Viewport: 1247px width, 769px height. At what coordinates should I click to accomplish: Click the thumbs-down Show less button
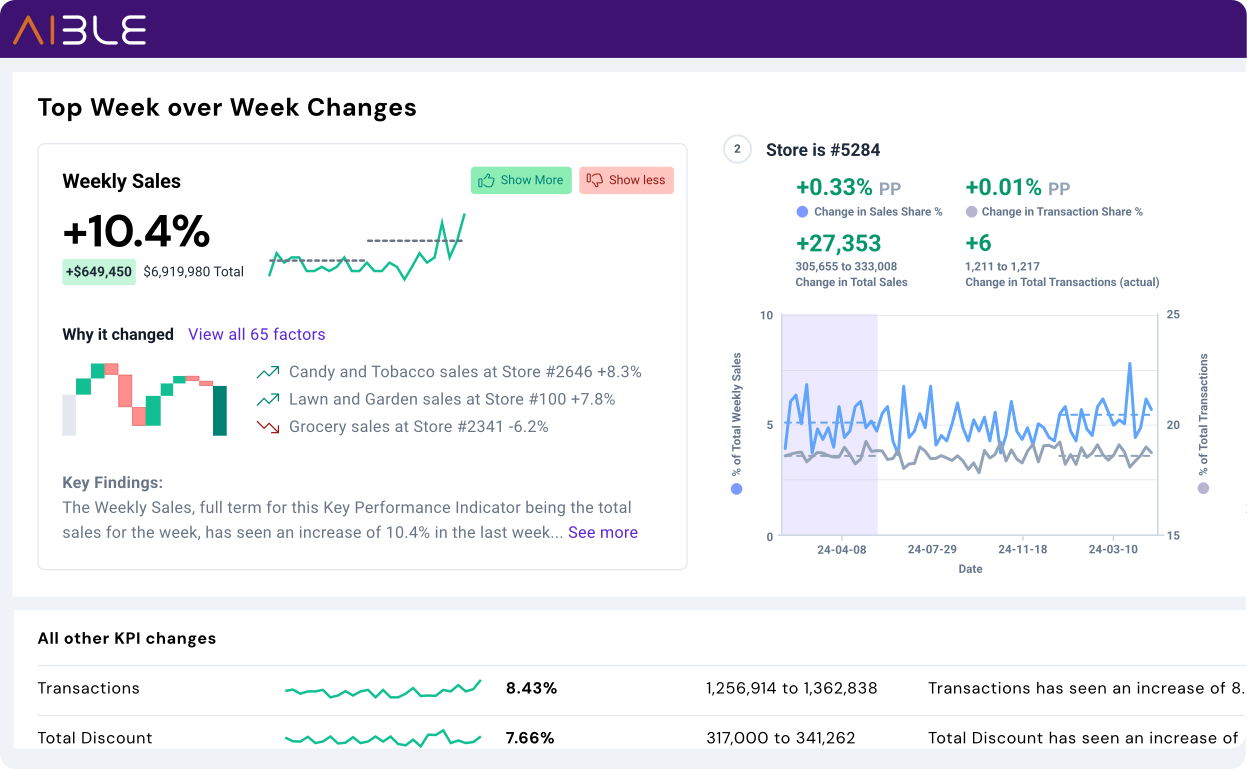626,180
